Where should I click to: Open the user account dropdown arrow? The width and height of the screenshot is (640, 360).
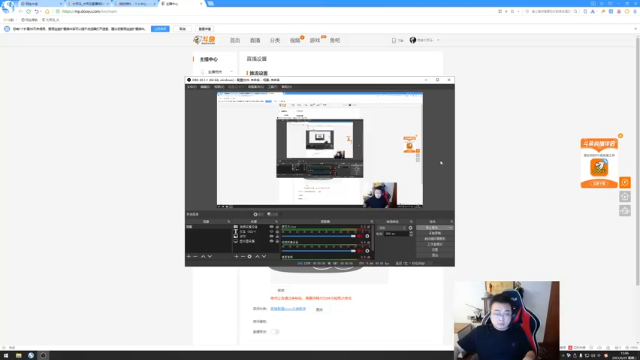[x=438, y=40]
